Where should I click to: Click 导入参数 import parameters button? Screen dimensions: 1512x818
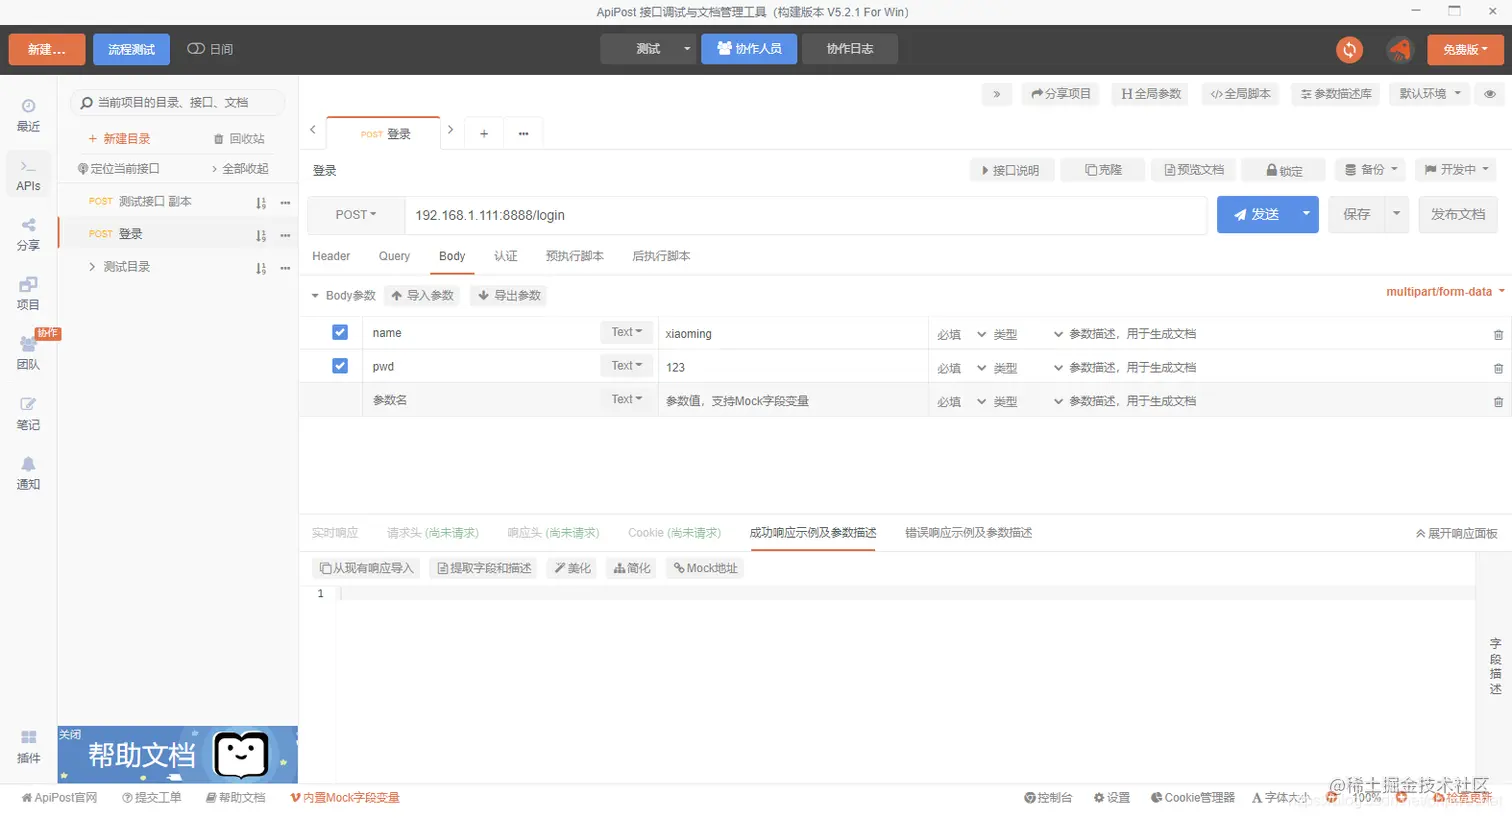click(422, 296)
